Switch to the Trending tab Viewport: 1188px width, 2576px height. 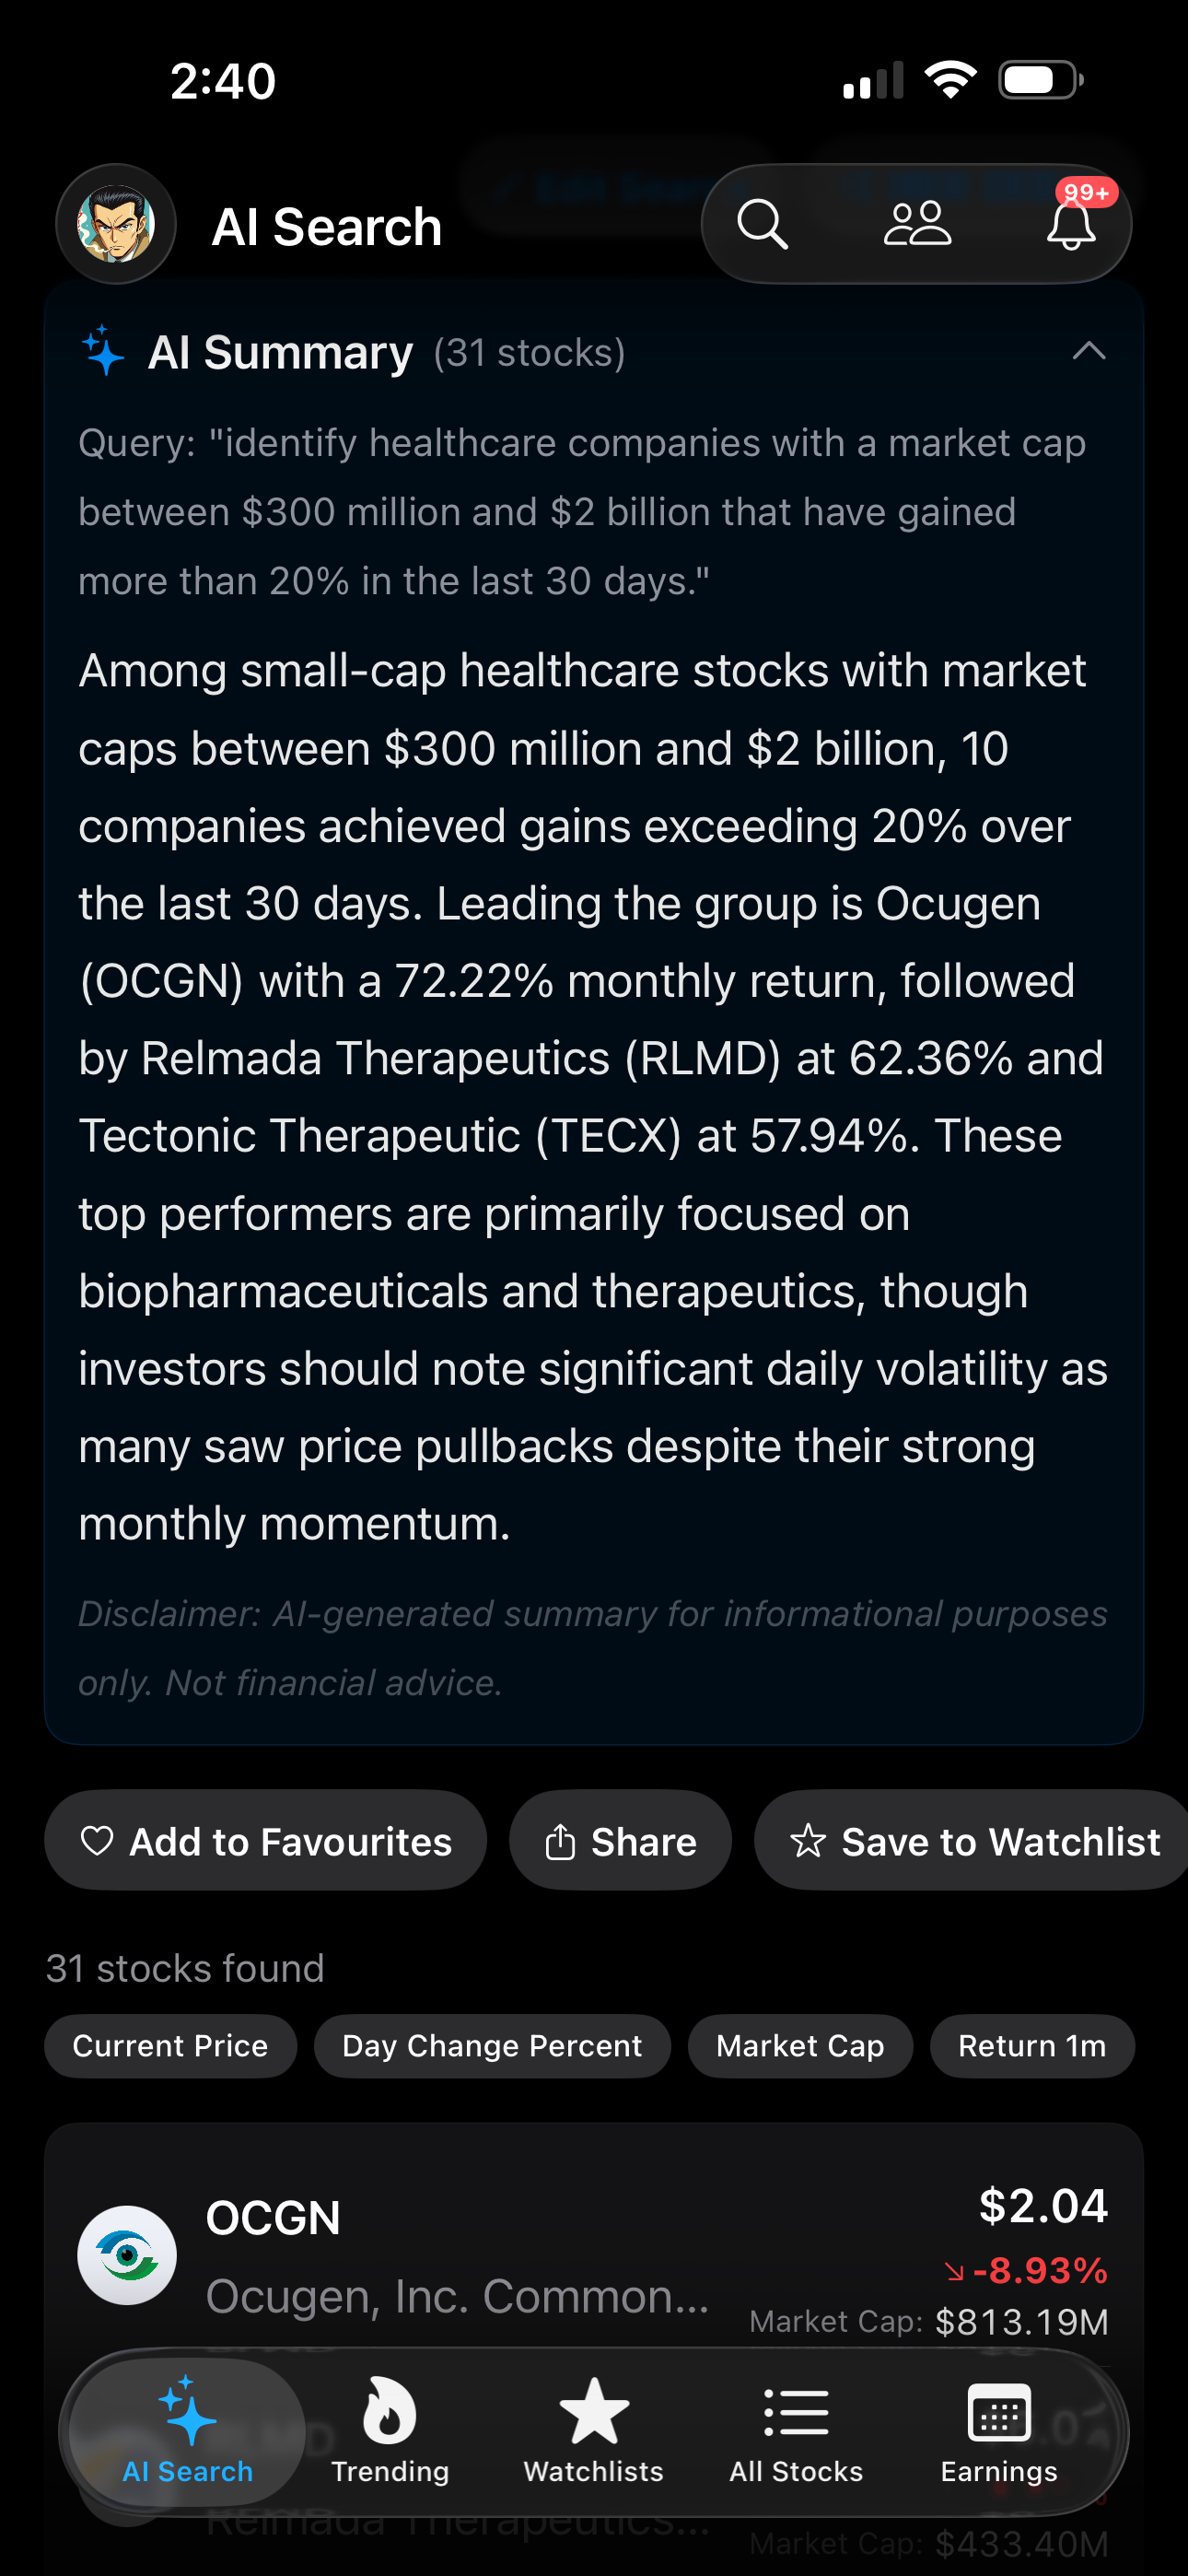click(x=390, y=2432)
